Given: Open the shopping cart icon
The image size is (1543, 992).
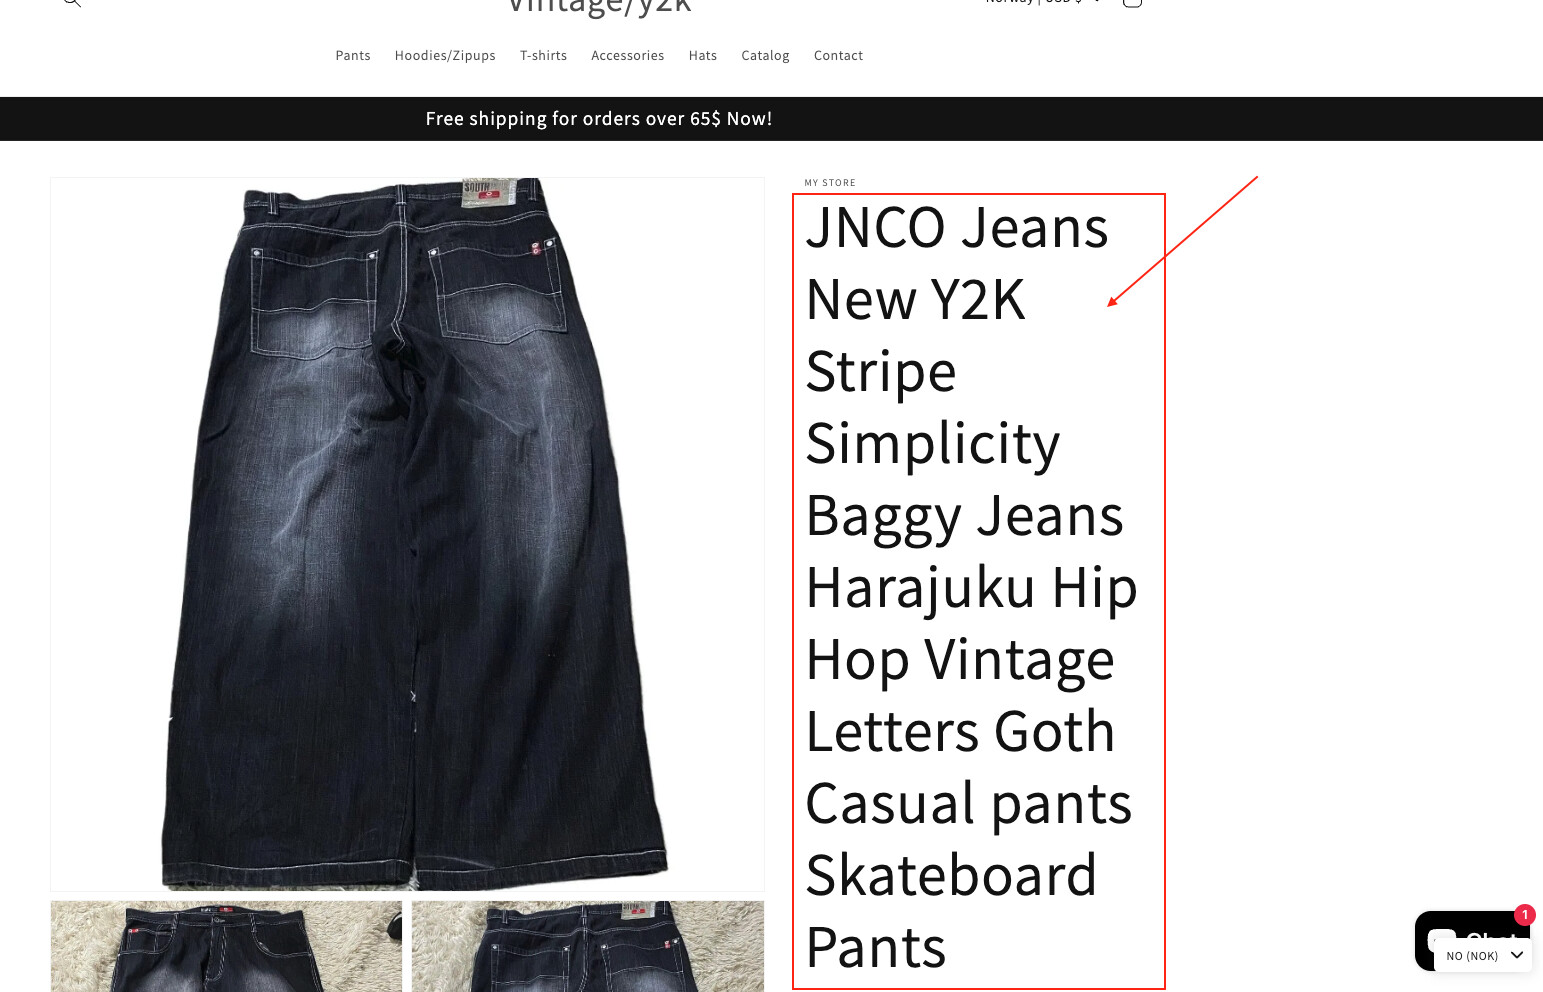Looking at the screenshot, I should [1132, 3].
